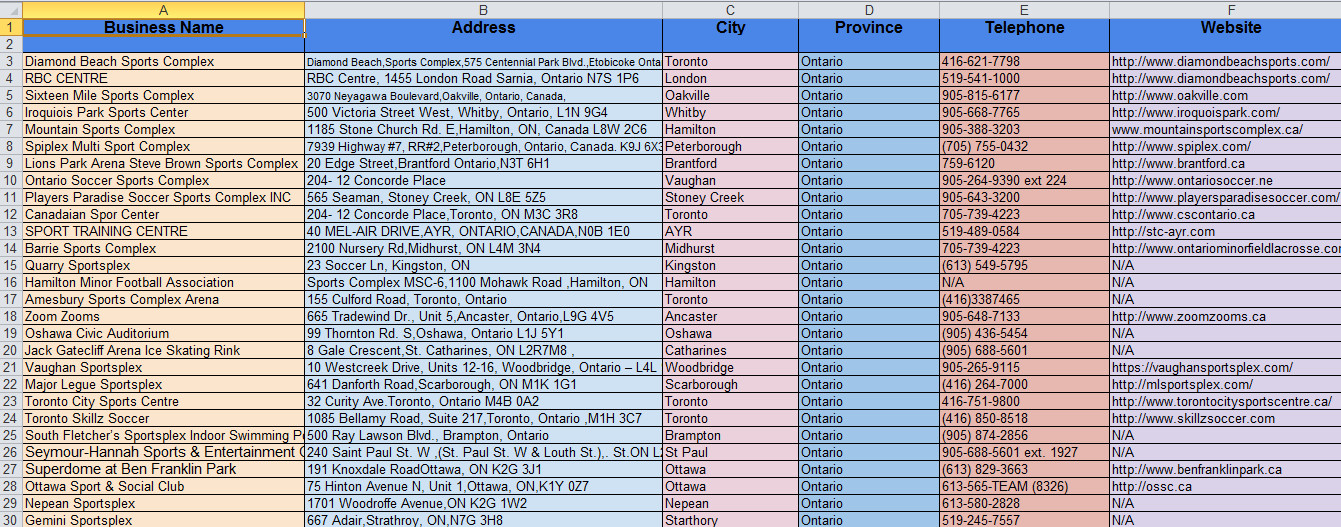Select city cell St Paul
This screenshot has height=527, width=1341.
pyautogui.click(x=731, y=453)
